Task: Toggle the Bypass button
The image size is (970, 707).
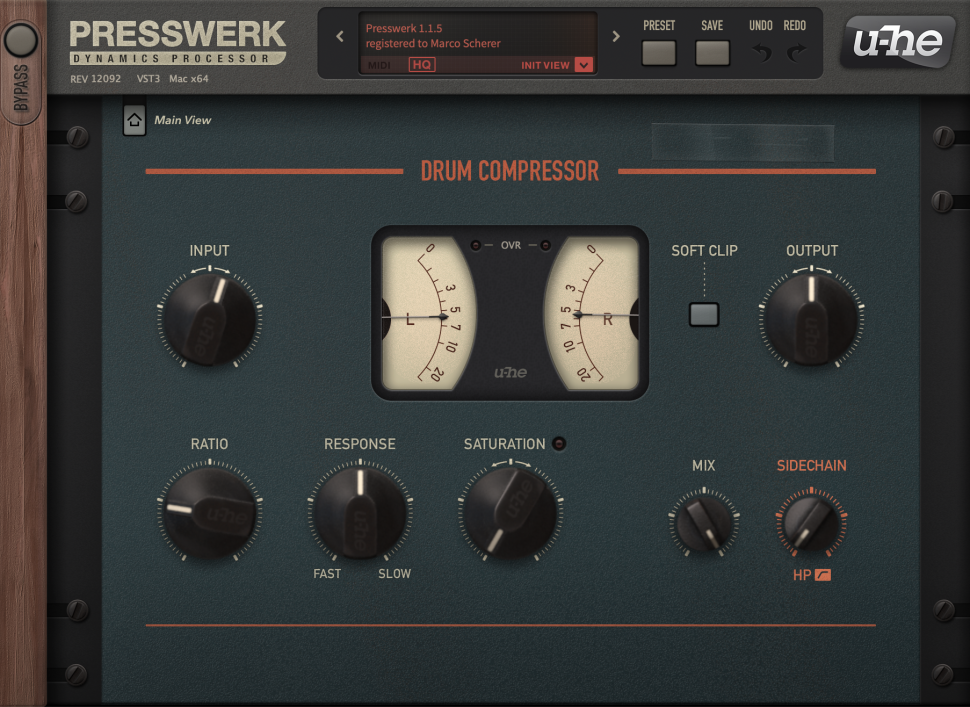Action: point(21,41)
